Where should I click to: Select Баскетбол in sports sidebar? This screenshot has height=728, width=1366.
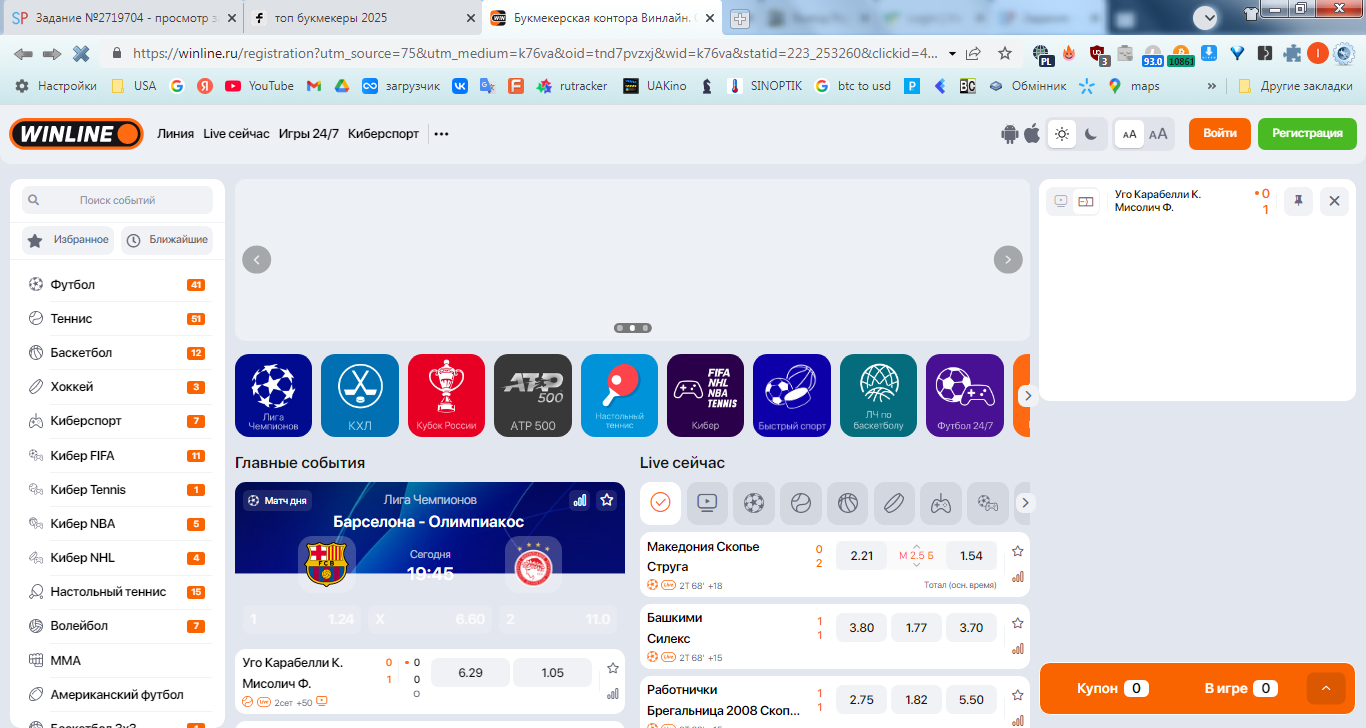(117, 353)
